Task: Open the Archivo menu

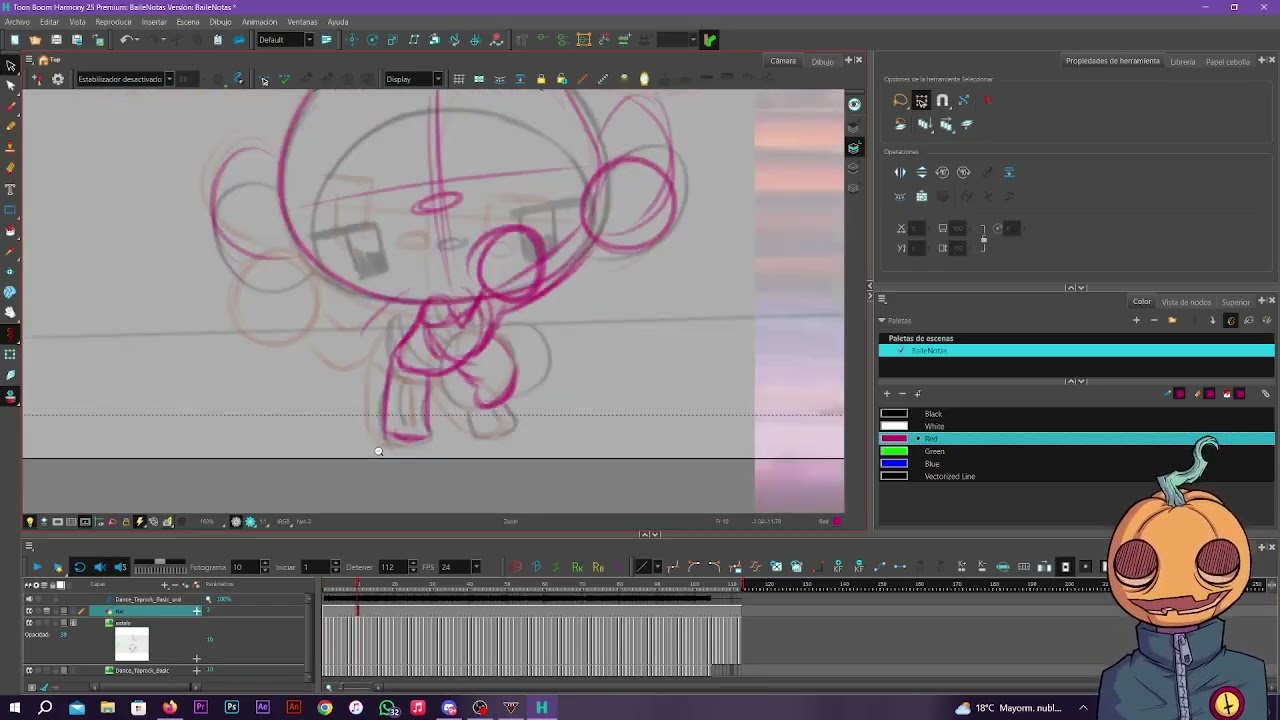Action: [x=17, y=22]
